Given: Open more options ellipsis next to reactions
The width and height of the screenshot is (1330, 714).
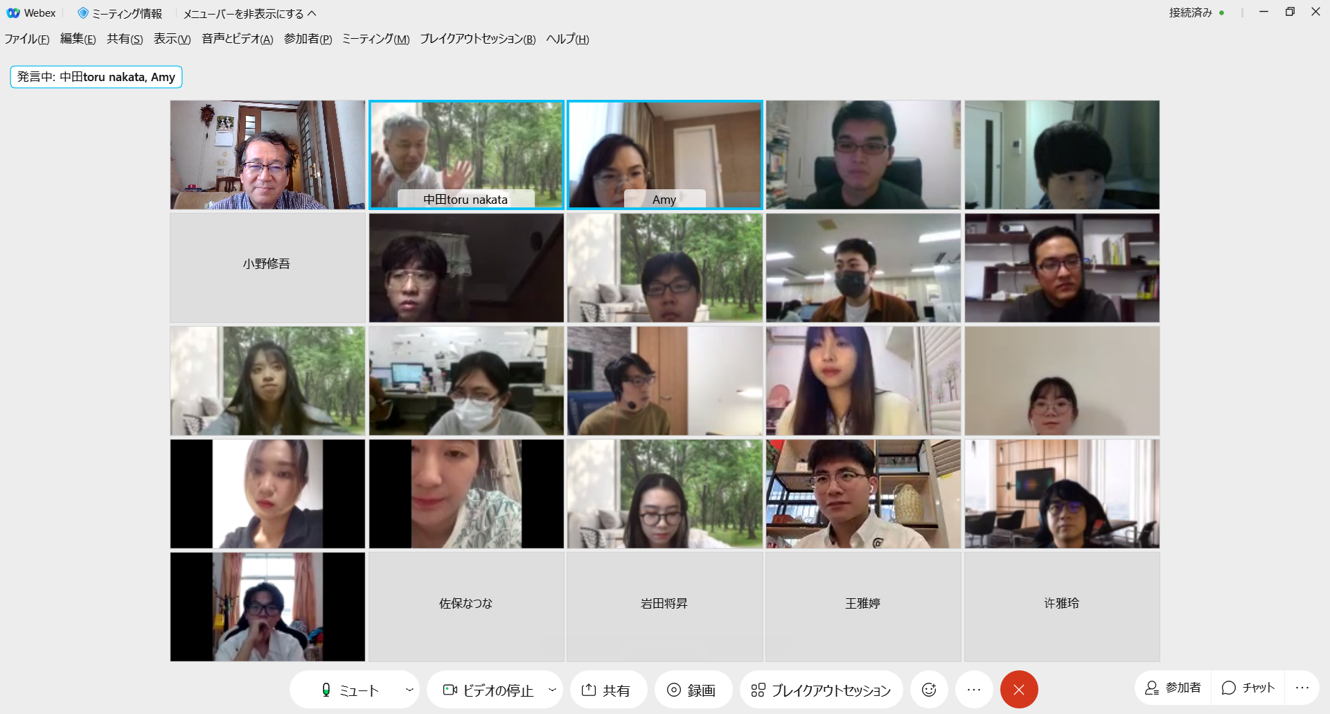Looking at the screenshot, I should click(974, 690).
